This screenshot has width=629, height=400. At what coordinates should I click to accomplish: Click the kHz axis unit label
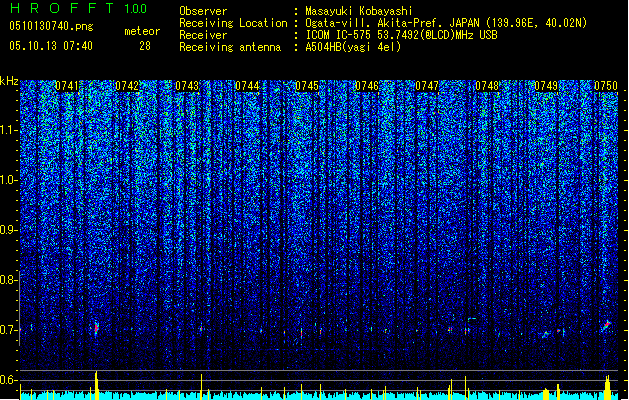click(x=9, y=81)
